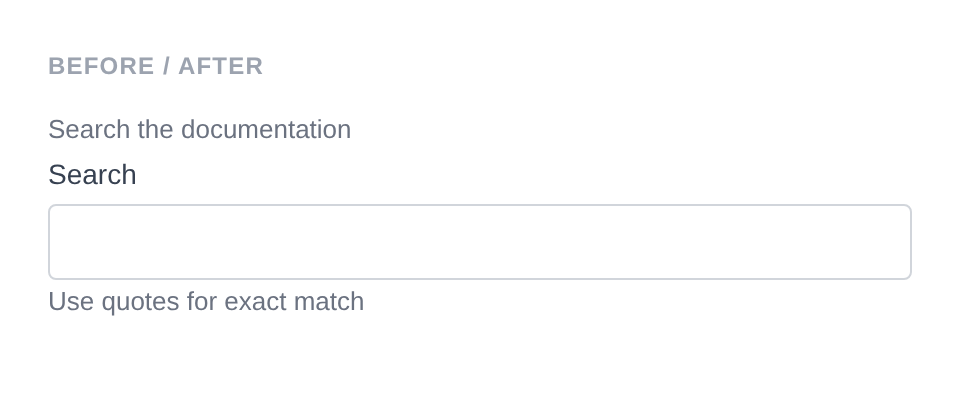Activate the text box below Search label
The height and width of the screenshot is (404, 960).
pos(480,242)
